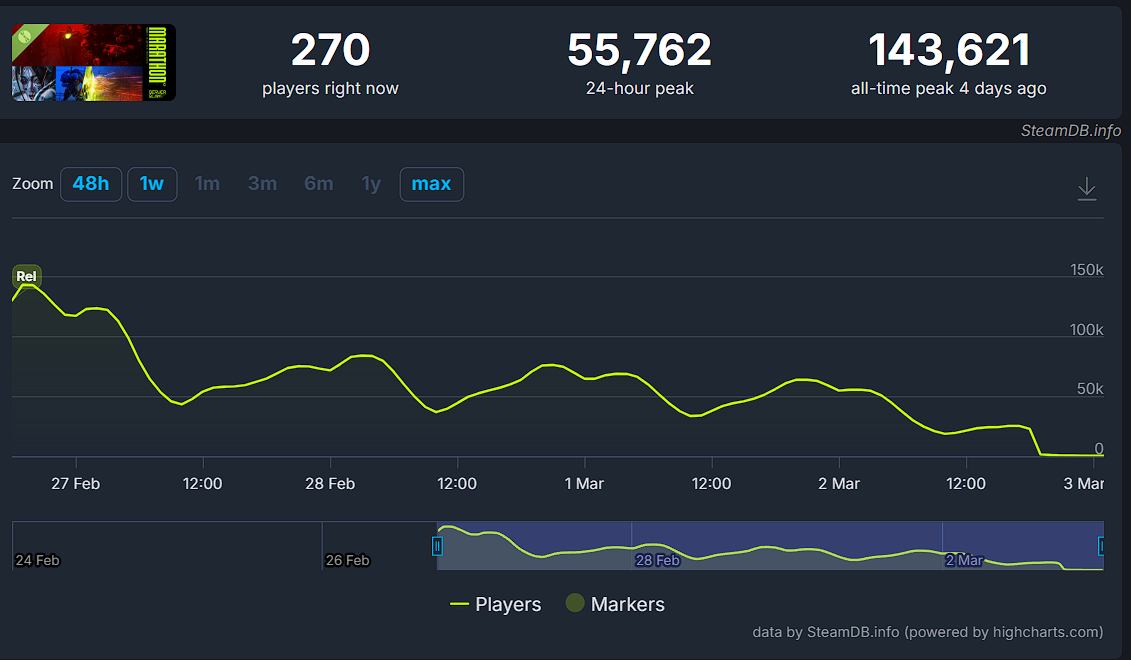Click the 24-hour peak value 55,762
The width and height of the screenshot is (1131, 660).
[x=639, y=50]
